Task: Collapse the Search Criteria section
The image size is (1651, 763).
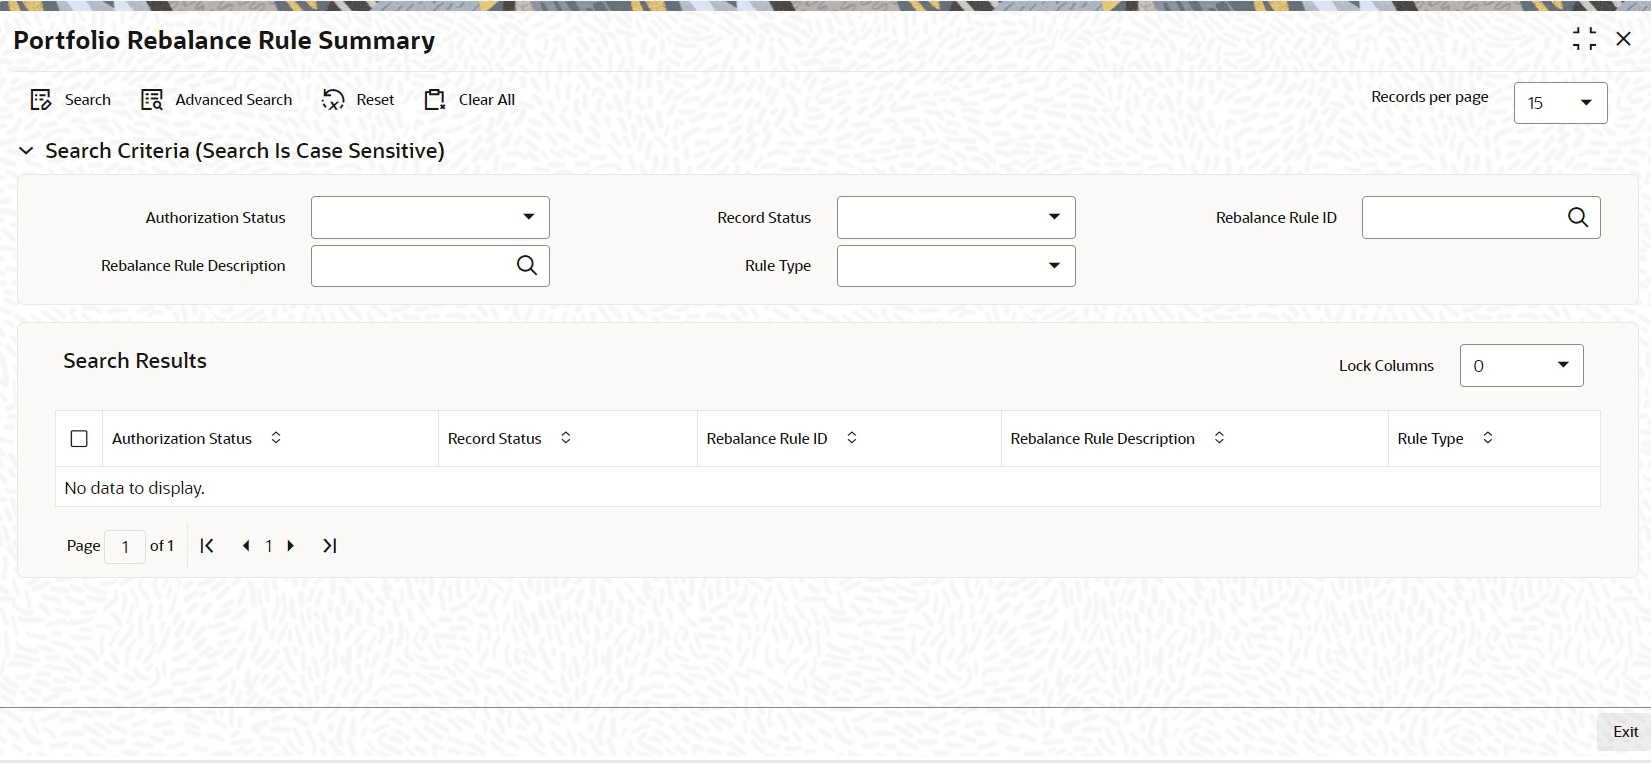Action: click(26, 151)
